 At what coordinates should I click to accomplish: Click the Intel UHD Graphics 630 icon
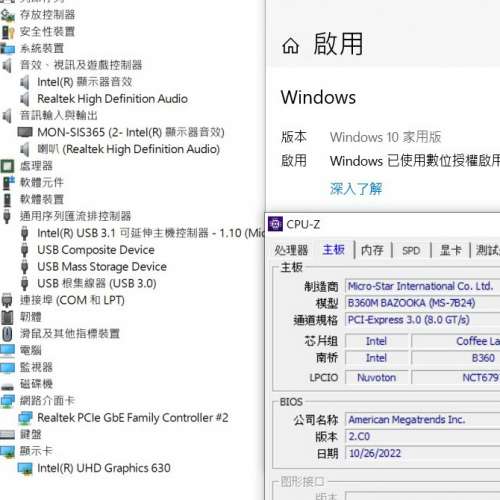point(25,468)
